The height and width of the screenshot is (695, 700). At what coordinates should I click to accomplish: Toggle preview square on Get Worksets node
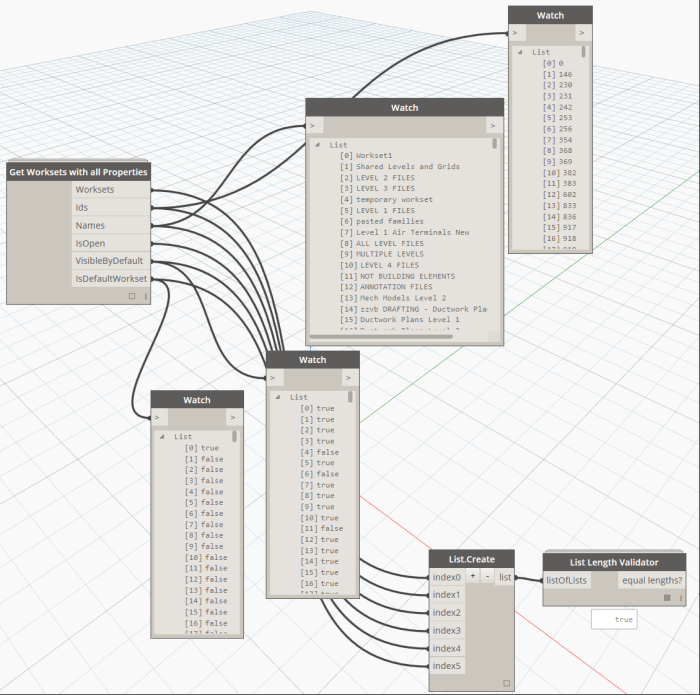click(x=132, y=296)
